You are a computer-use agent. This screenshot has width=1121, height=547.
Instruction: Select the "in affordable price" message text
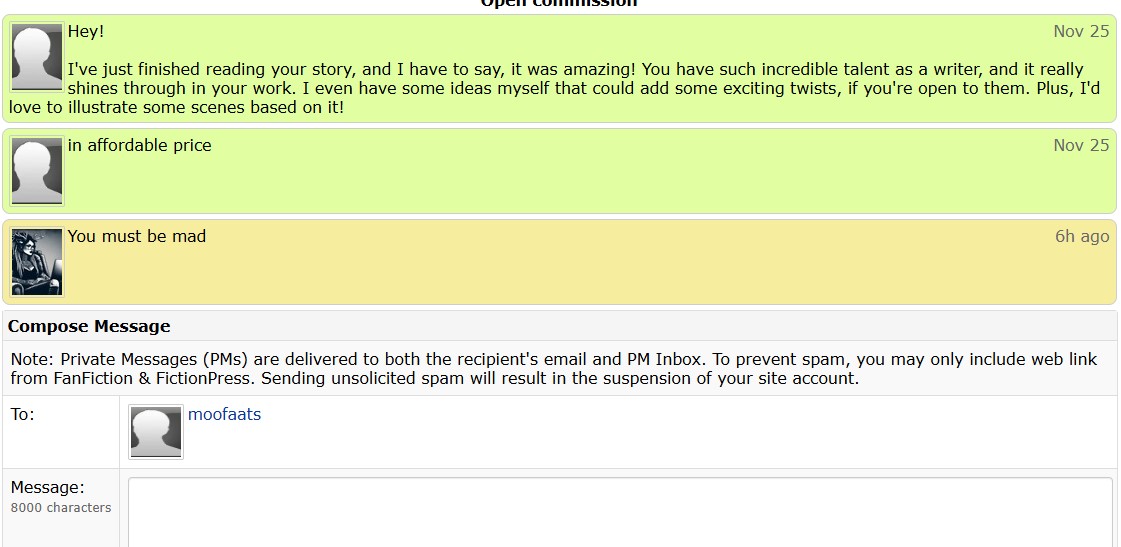click(x=139, y=145)
